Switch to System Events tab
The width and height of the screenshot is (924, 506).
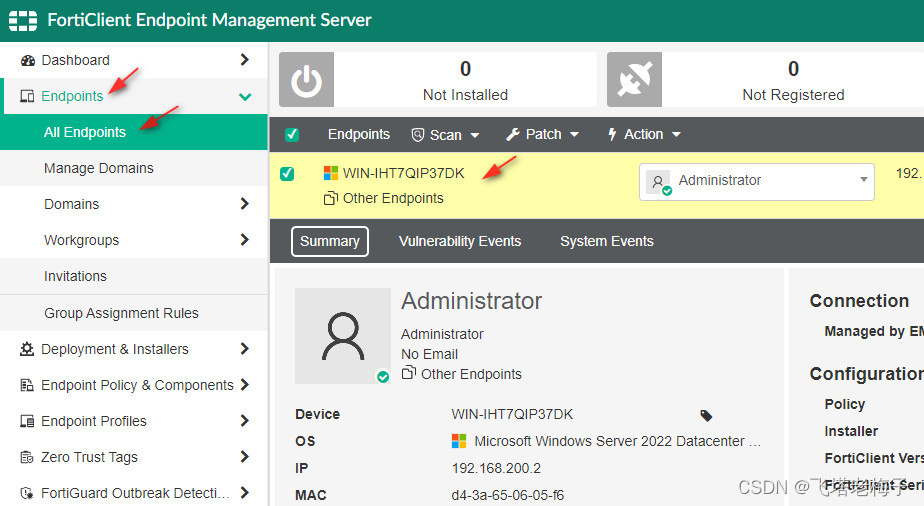(x=607, y=242)
